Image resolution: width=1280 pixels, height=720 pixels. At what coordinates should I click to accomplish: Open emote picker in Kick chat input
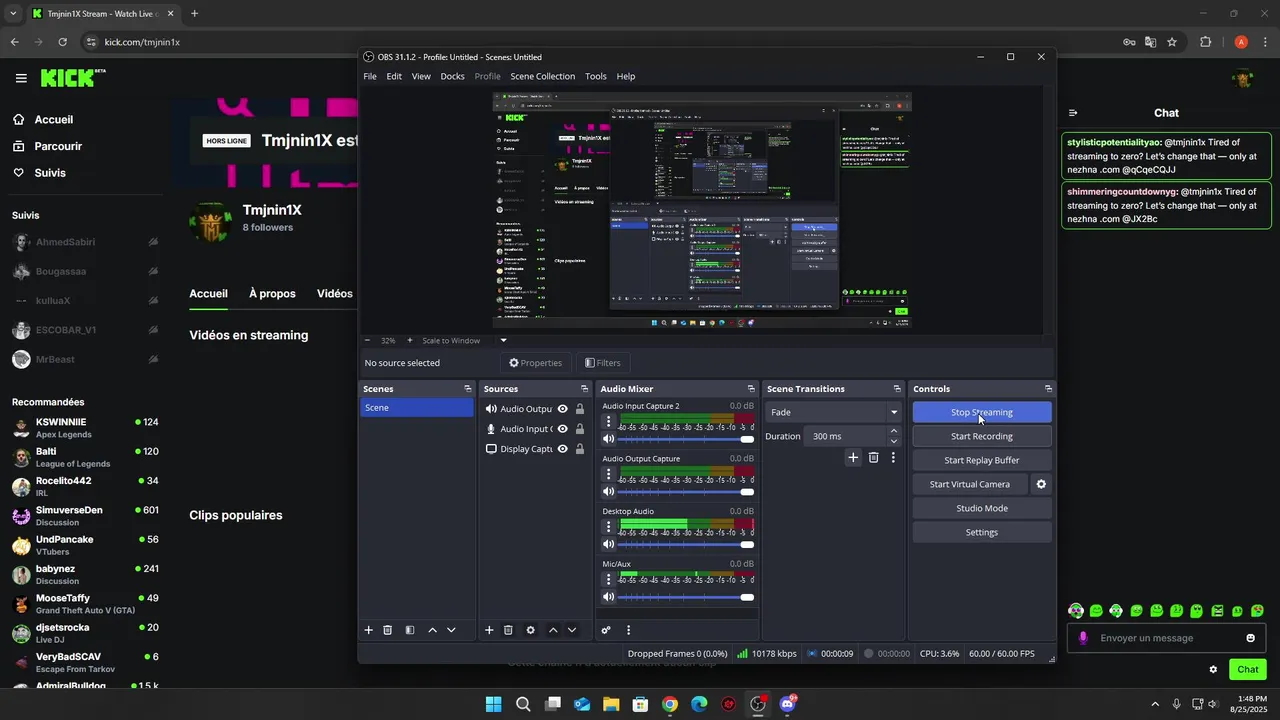1250,638
